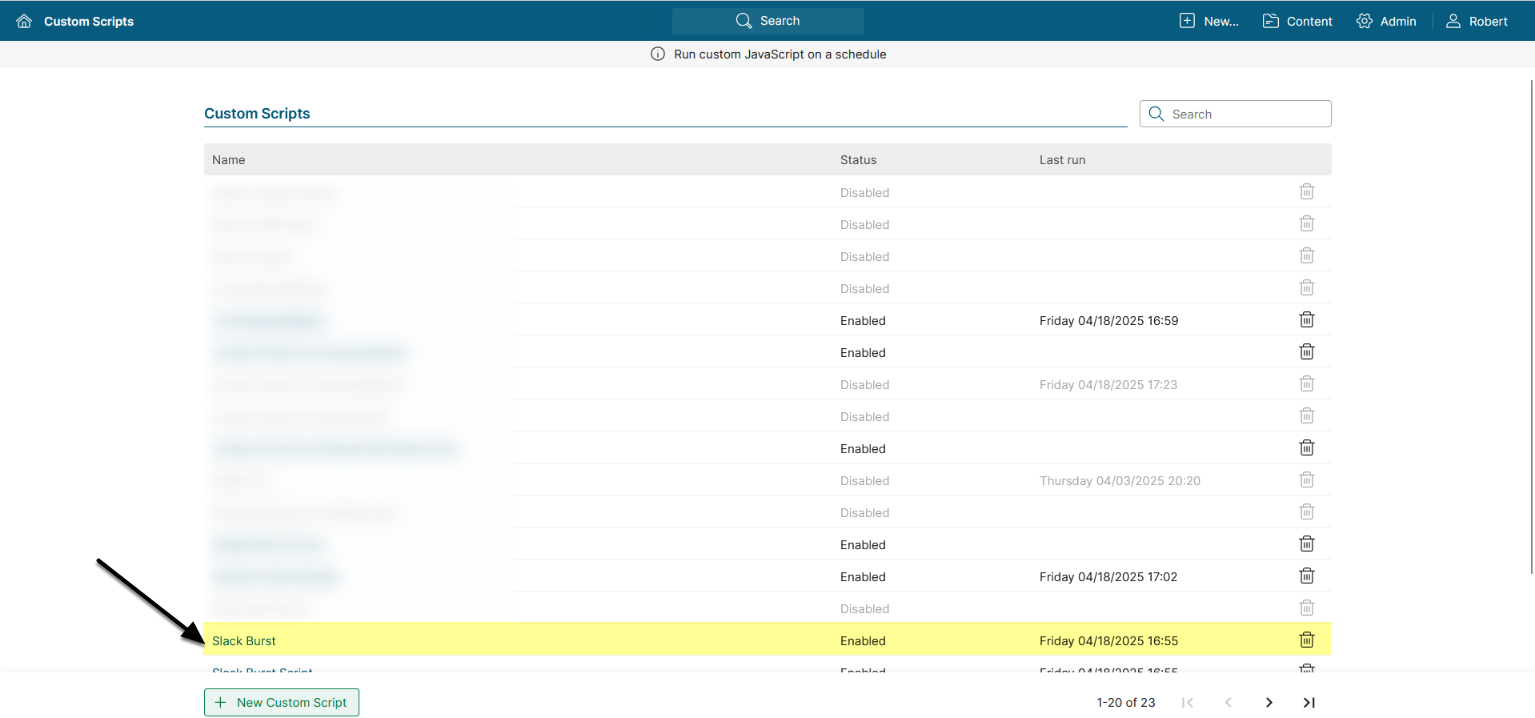Jump to last page of scripts
Image resolution: width=1535 pixels, height=718 pixels.
(x=1309, y=703)
